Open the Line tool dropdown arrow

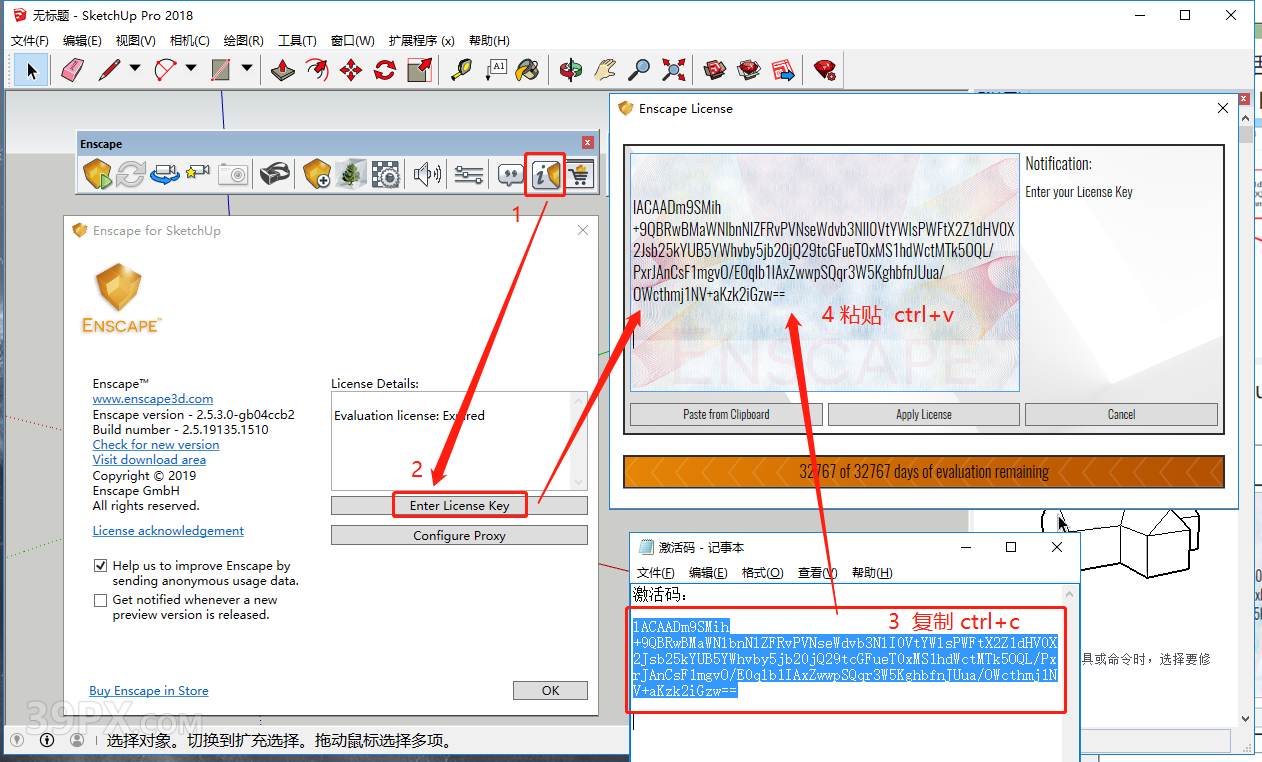coord(135,69)
